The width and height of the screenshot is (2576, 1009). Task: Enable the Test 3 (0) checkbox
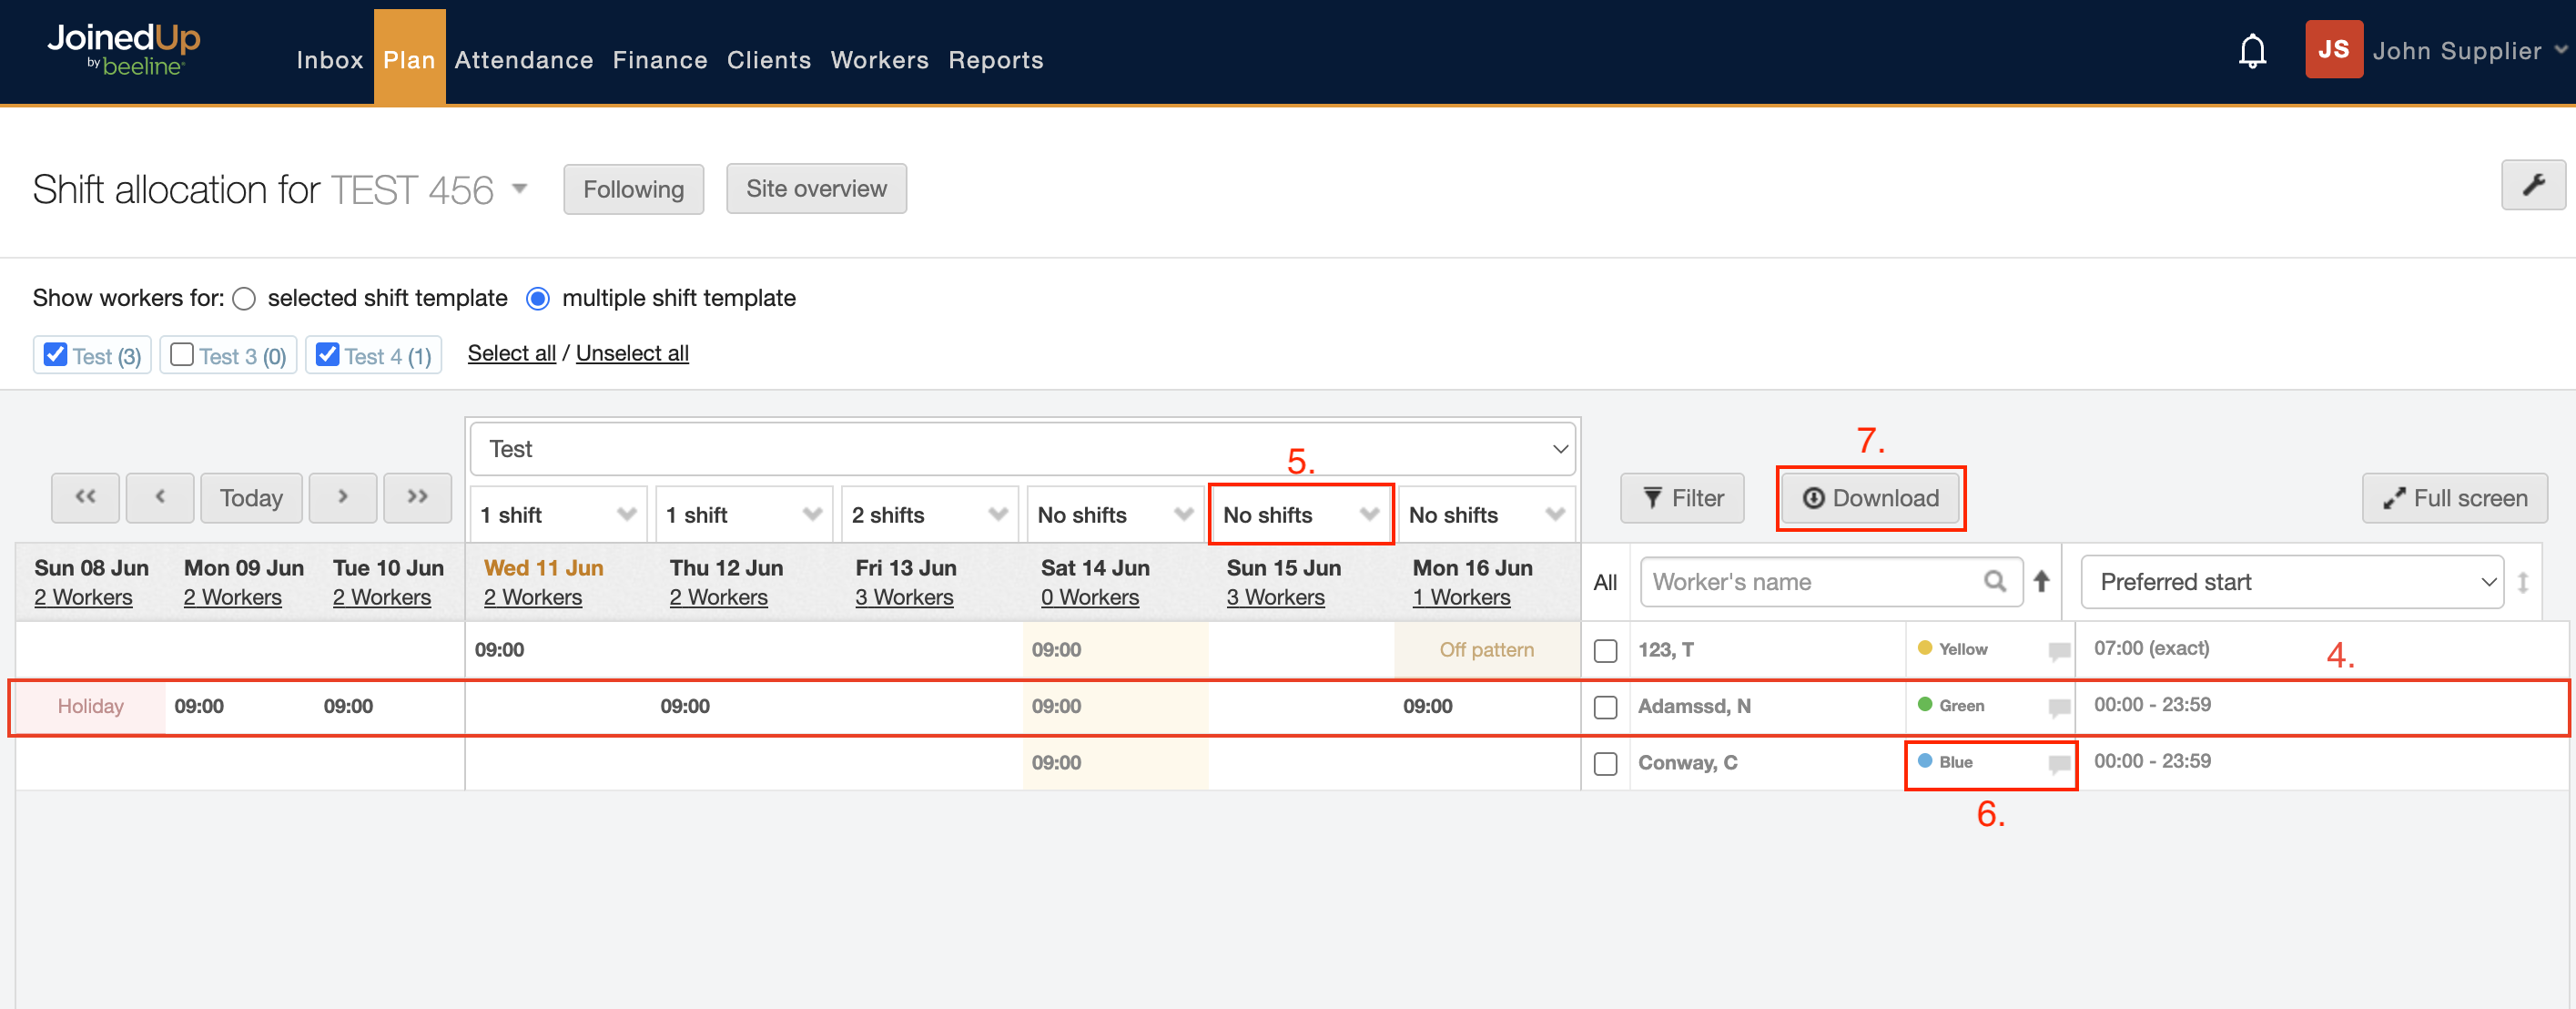click(182, 355)
